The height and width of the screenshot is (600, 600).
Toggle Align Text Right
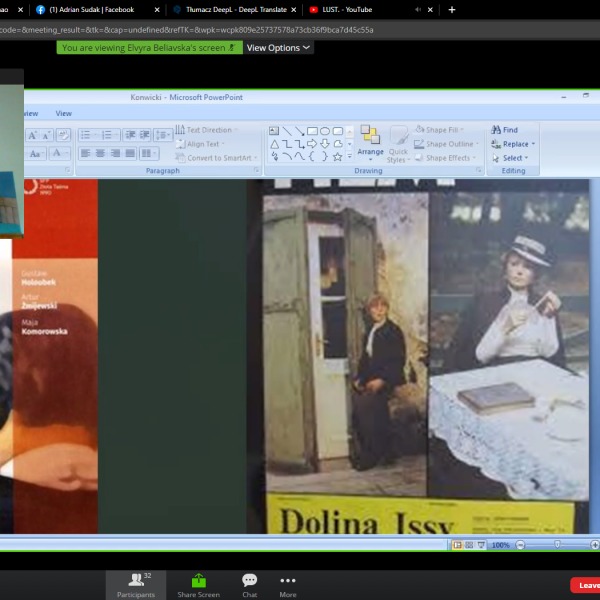click(x=115, y=154)
